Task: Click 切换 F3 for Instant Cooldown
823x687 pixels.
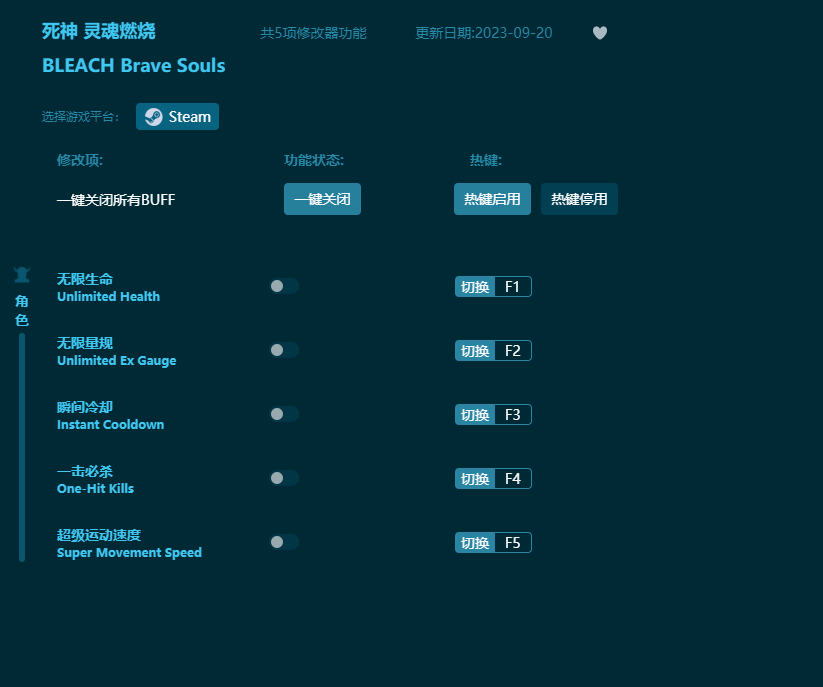Action: (493, 414)
